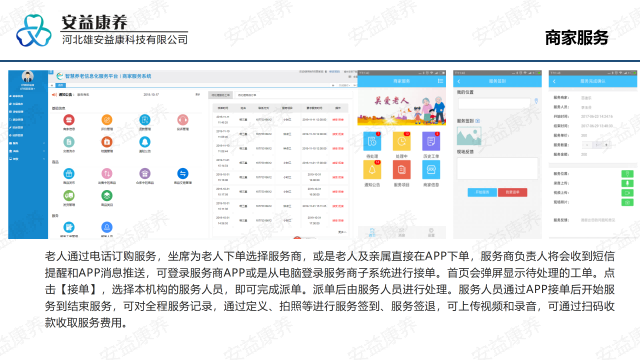Screen dimensions: 640x360
Task: Click the quantity stepper plus control
Action: (607, 145)
